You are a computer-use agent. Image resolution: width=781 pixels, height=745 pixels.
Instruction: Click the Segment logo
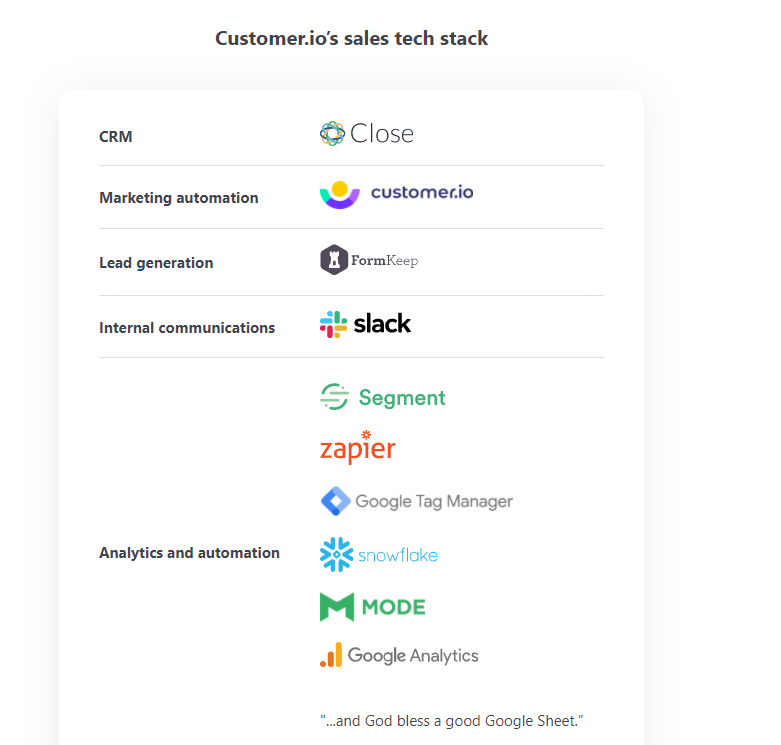click(x=382, y=397)
